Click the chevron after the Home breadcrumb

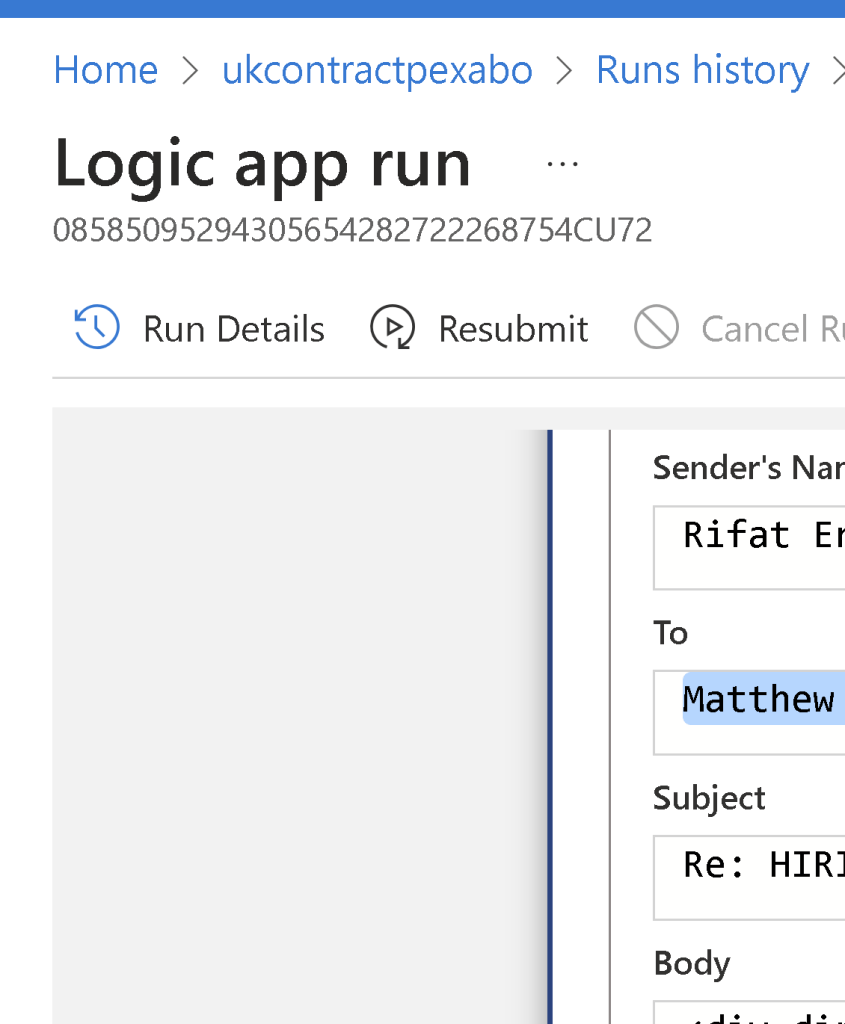(190, 71)
